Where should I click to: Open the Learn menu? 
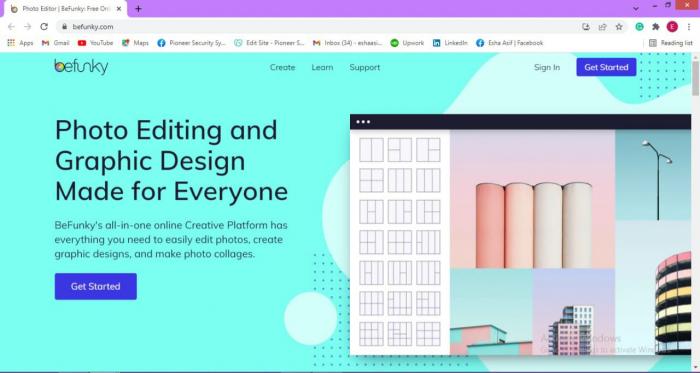322,67
